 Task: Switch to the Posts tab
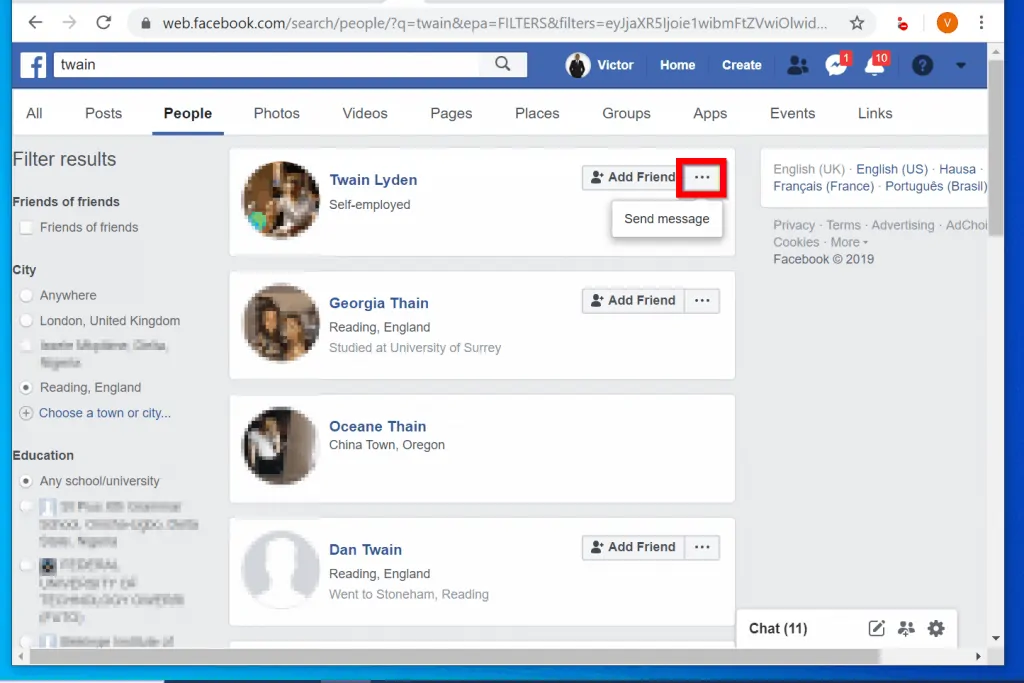(103, 113)
